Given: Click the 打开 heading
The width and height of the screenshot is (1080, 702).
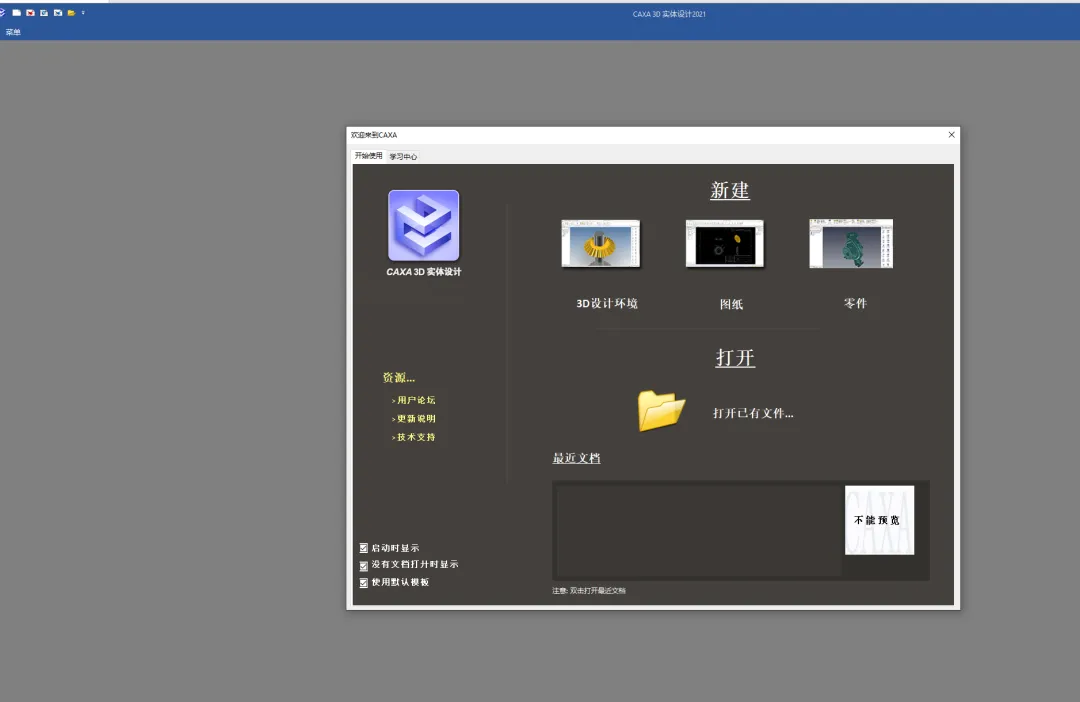Looking at the screenshot, I should tap(735, 358).
